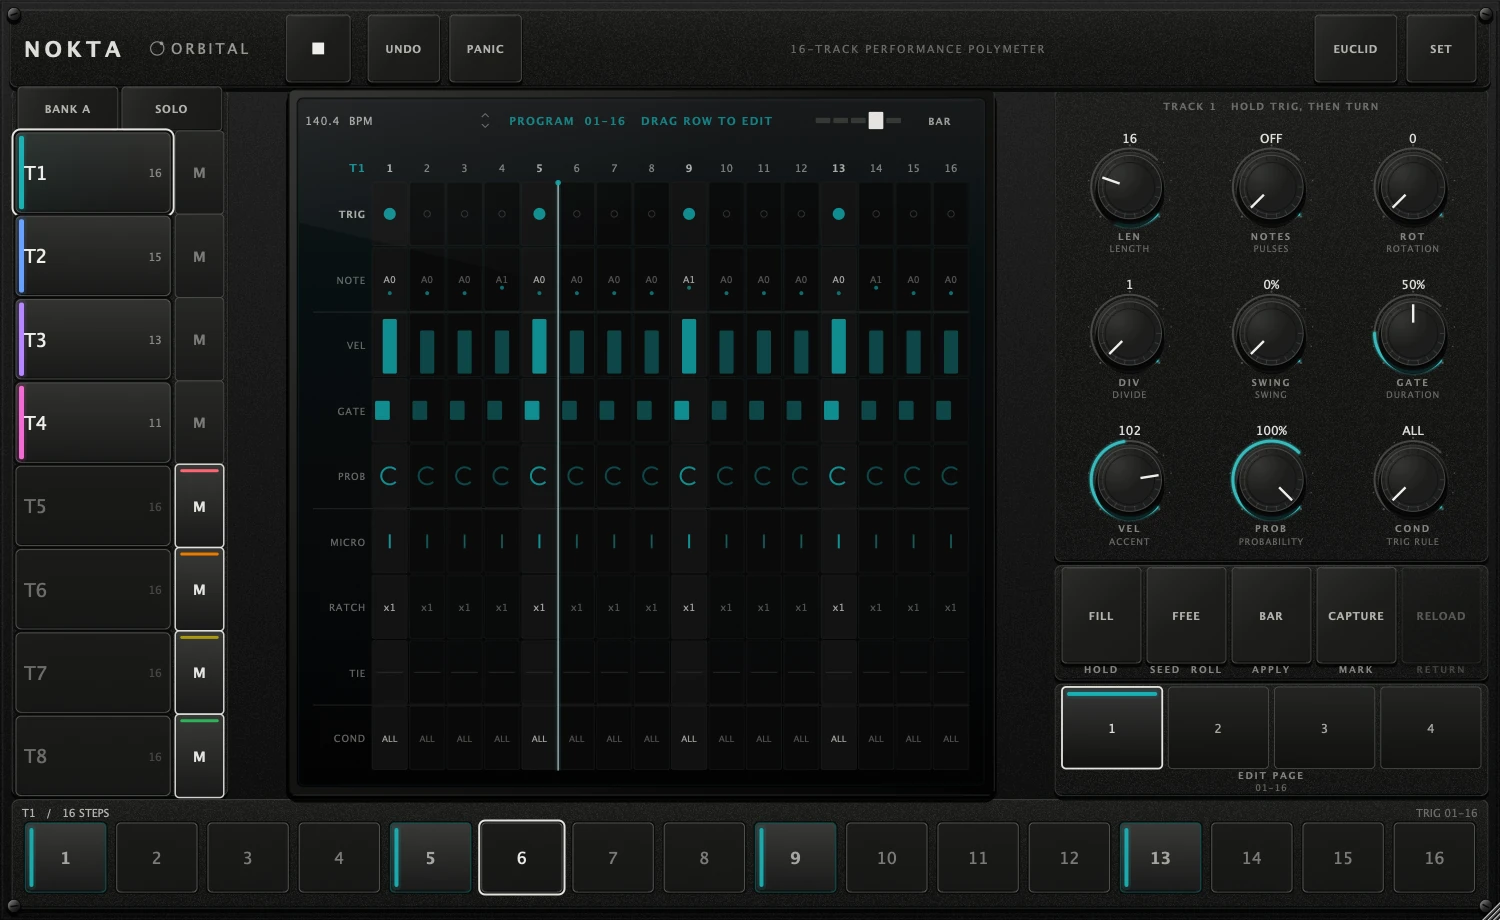Click the SWING knob

[x=1270, y=334]
